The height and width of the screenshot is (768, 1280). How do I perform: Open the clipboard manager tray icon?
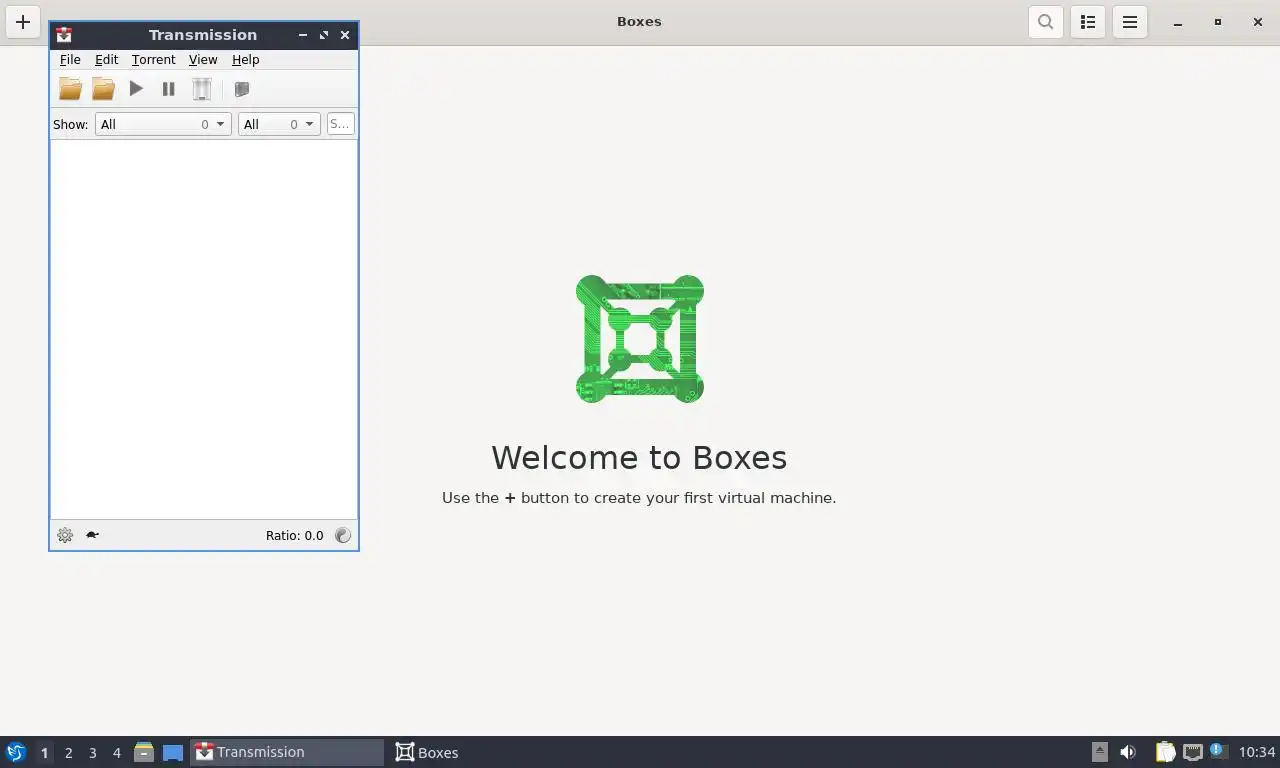[x=1165, y=752]
